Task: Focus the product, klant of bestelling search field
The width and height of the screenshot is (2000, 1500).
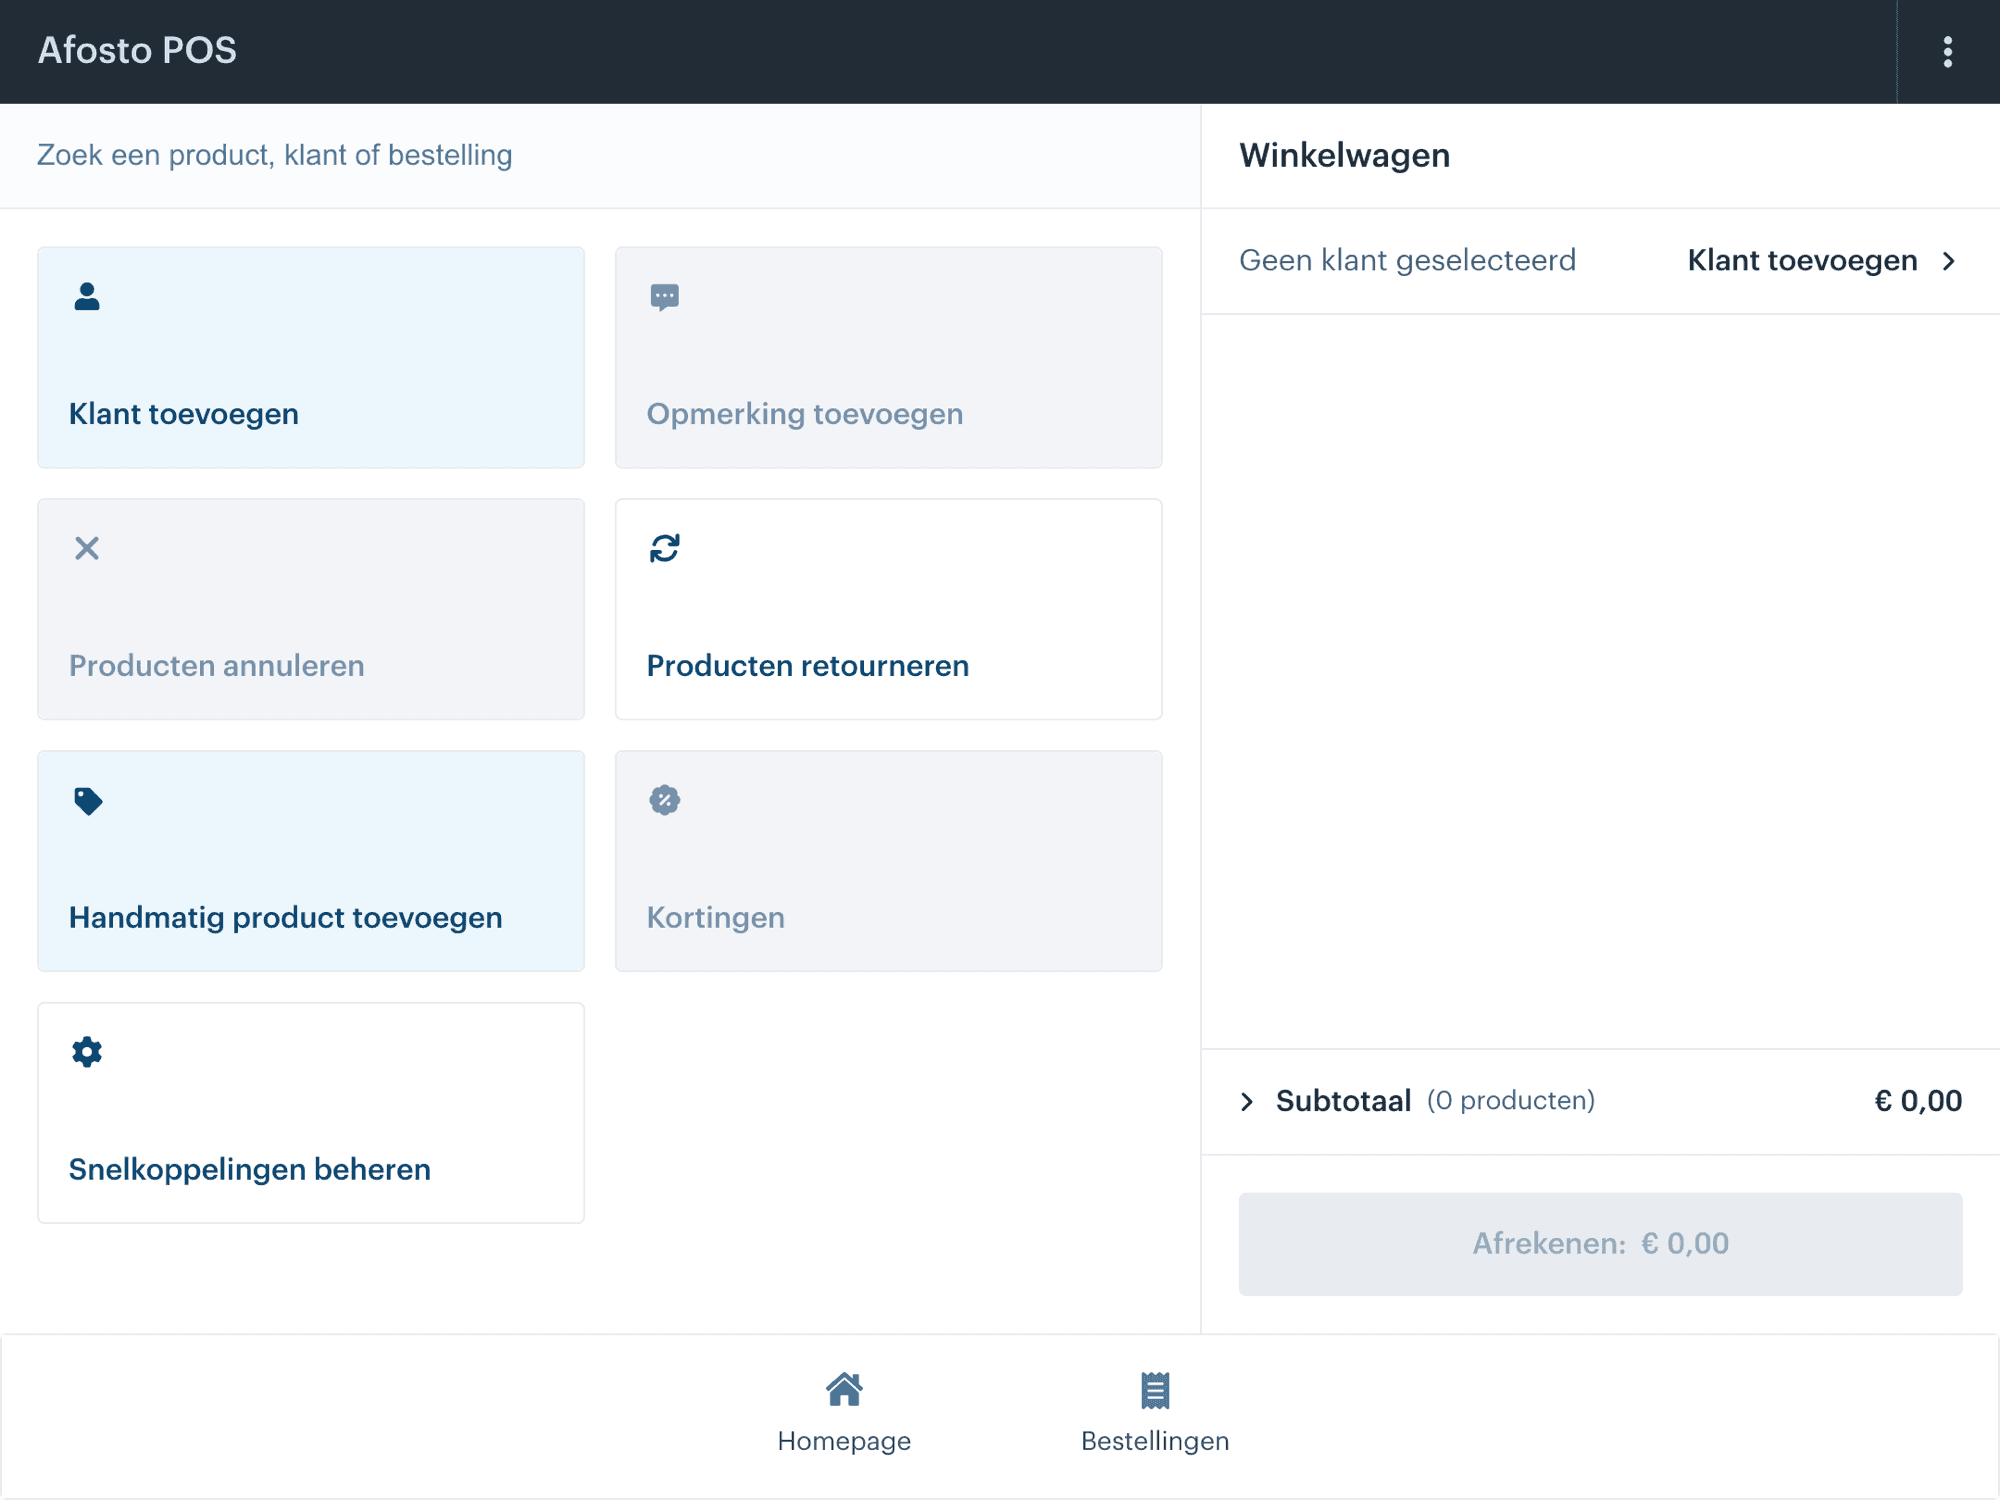Action: pyautogui.click(x=600, y=156)
